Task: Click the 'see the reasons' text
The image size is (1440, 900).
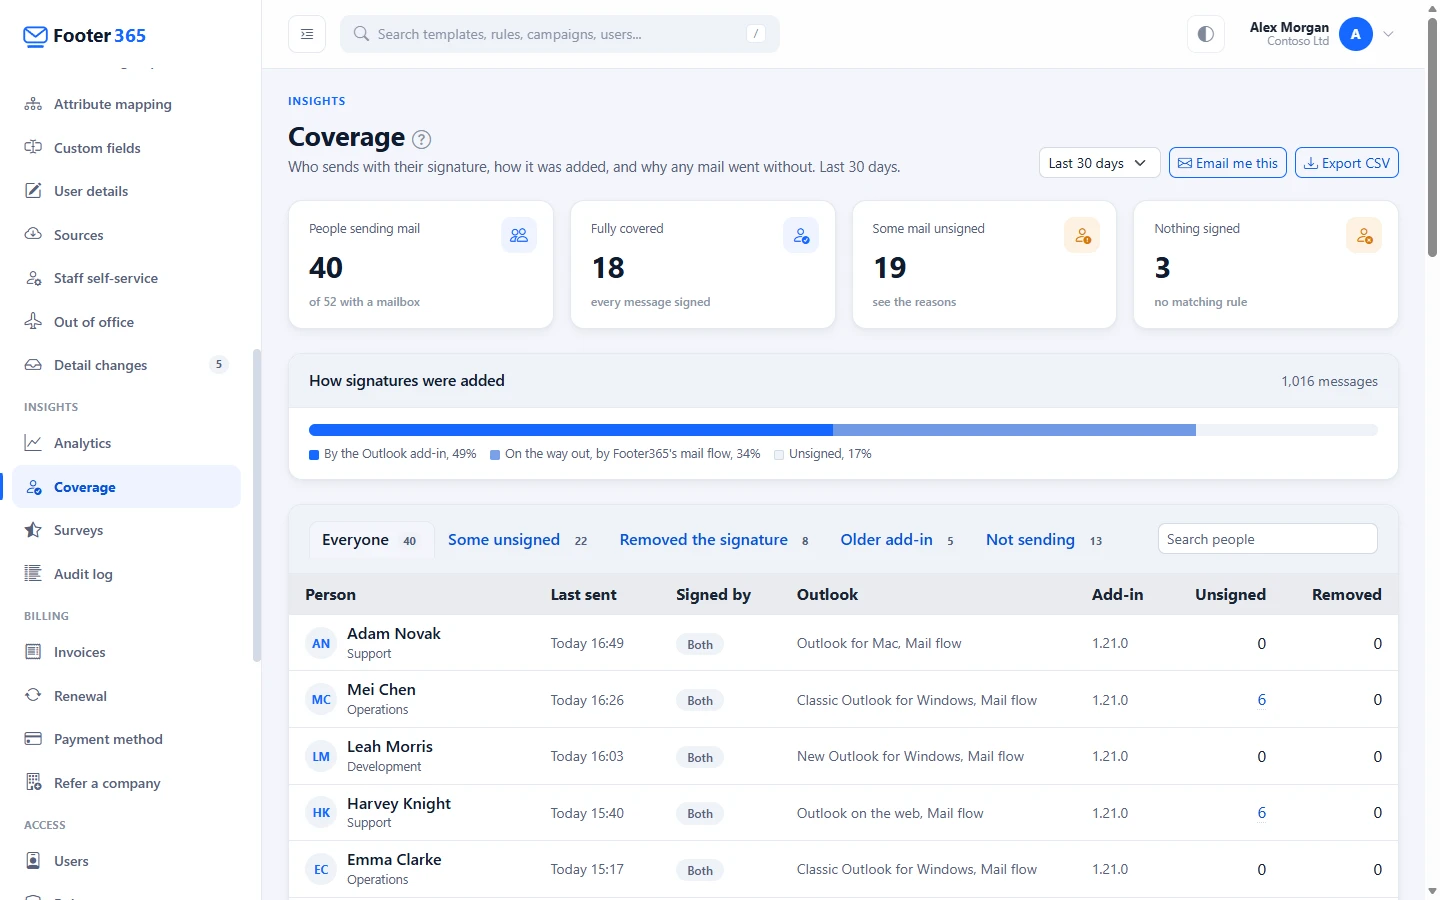Action: click(914, 302)
